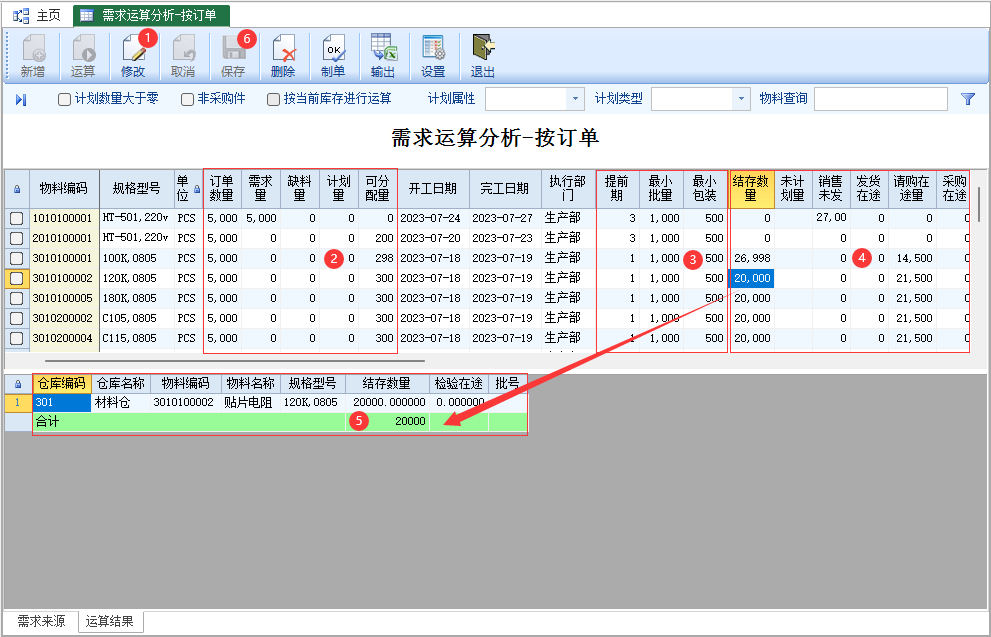Image resolution: width=991 pixels, height=637 pixels.
Task: Click the 退出 (Exit) door icon
Action: point(483,56)
